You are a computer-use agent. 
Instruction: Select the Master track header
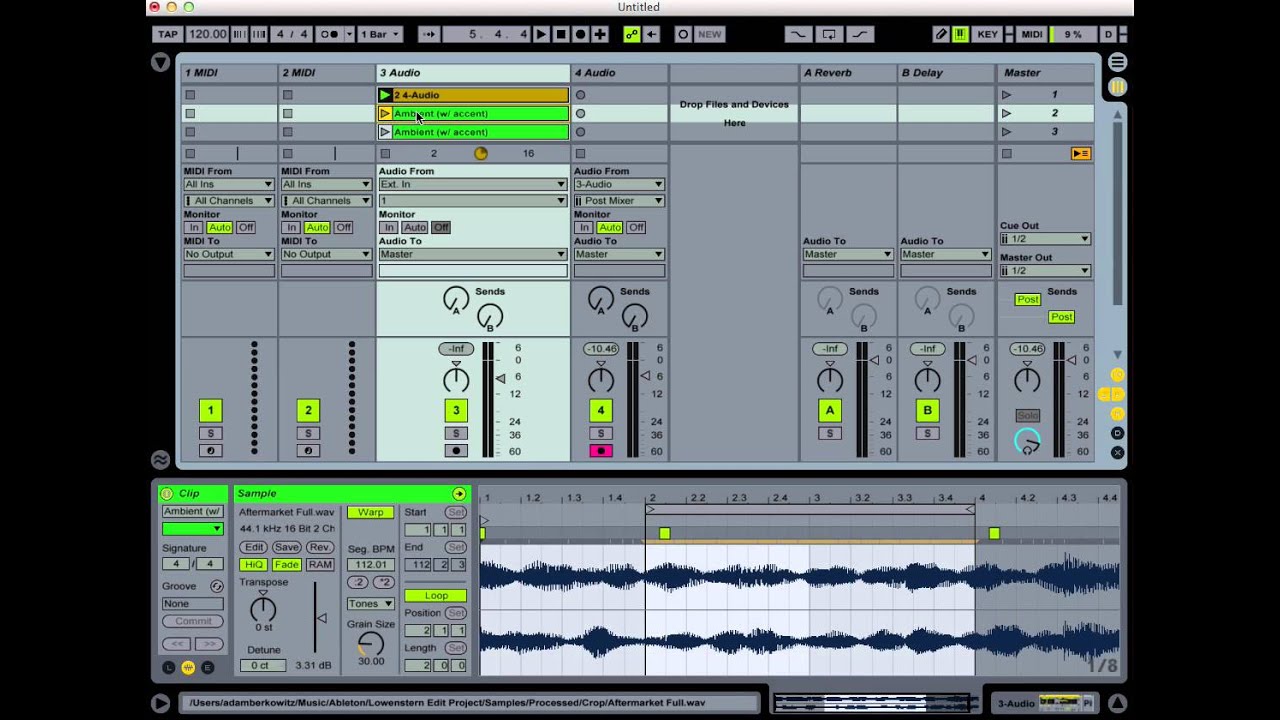pyautogui.click(x=1045, y=73)
